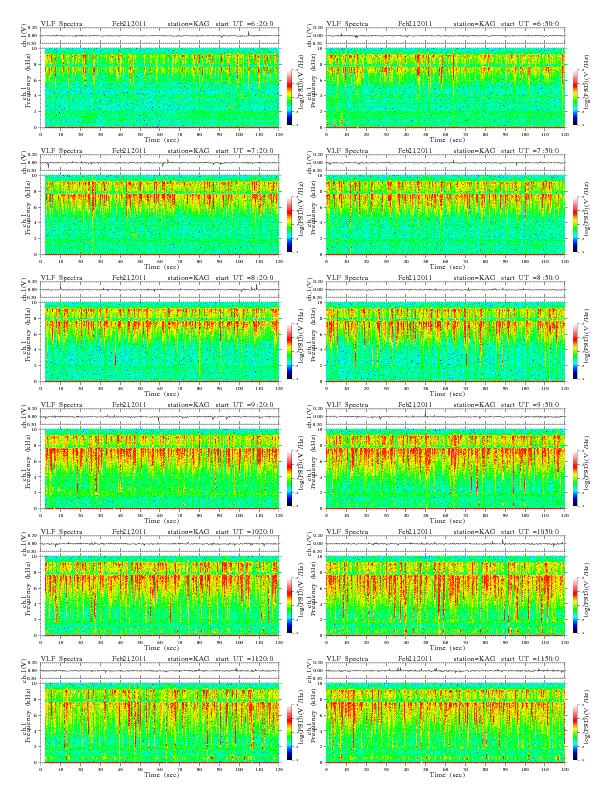The image size is (612, 792).
Task: Click 'Time (sec)' label under the 6:20:0 plot
Action: [x=162, y=139]
